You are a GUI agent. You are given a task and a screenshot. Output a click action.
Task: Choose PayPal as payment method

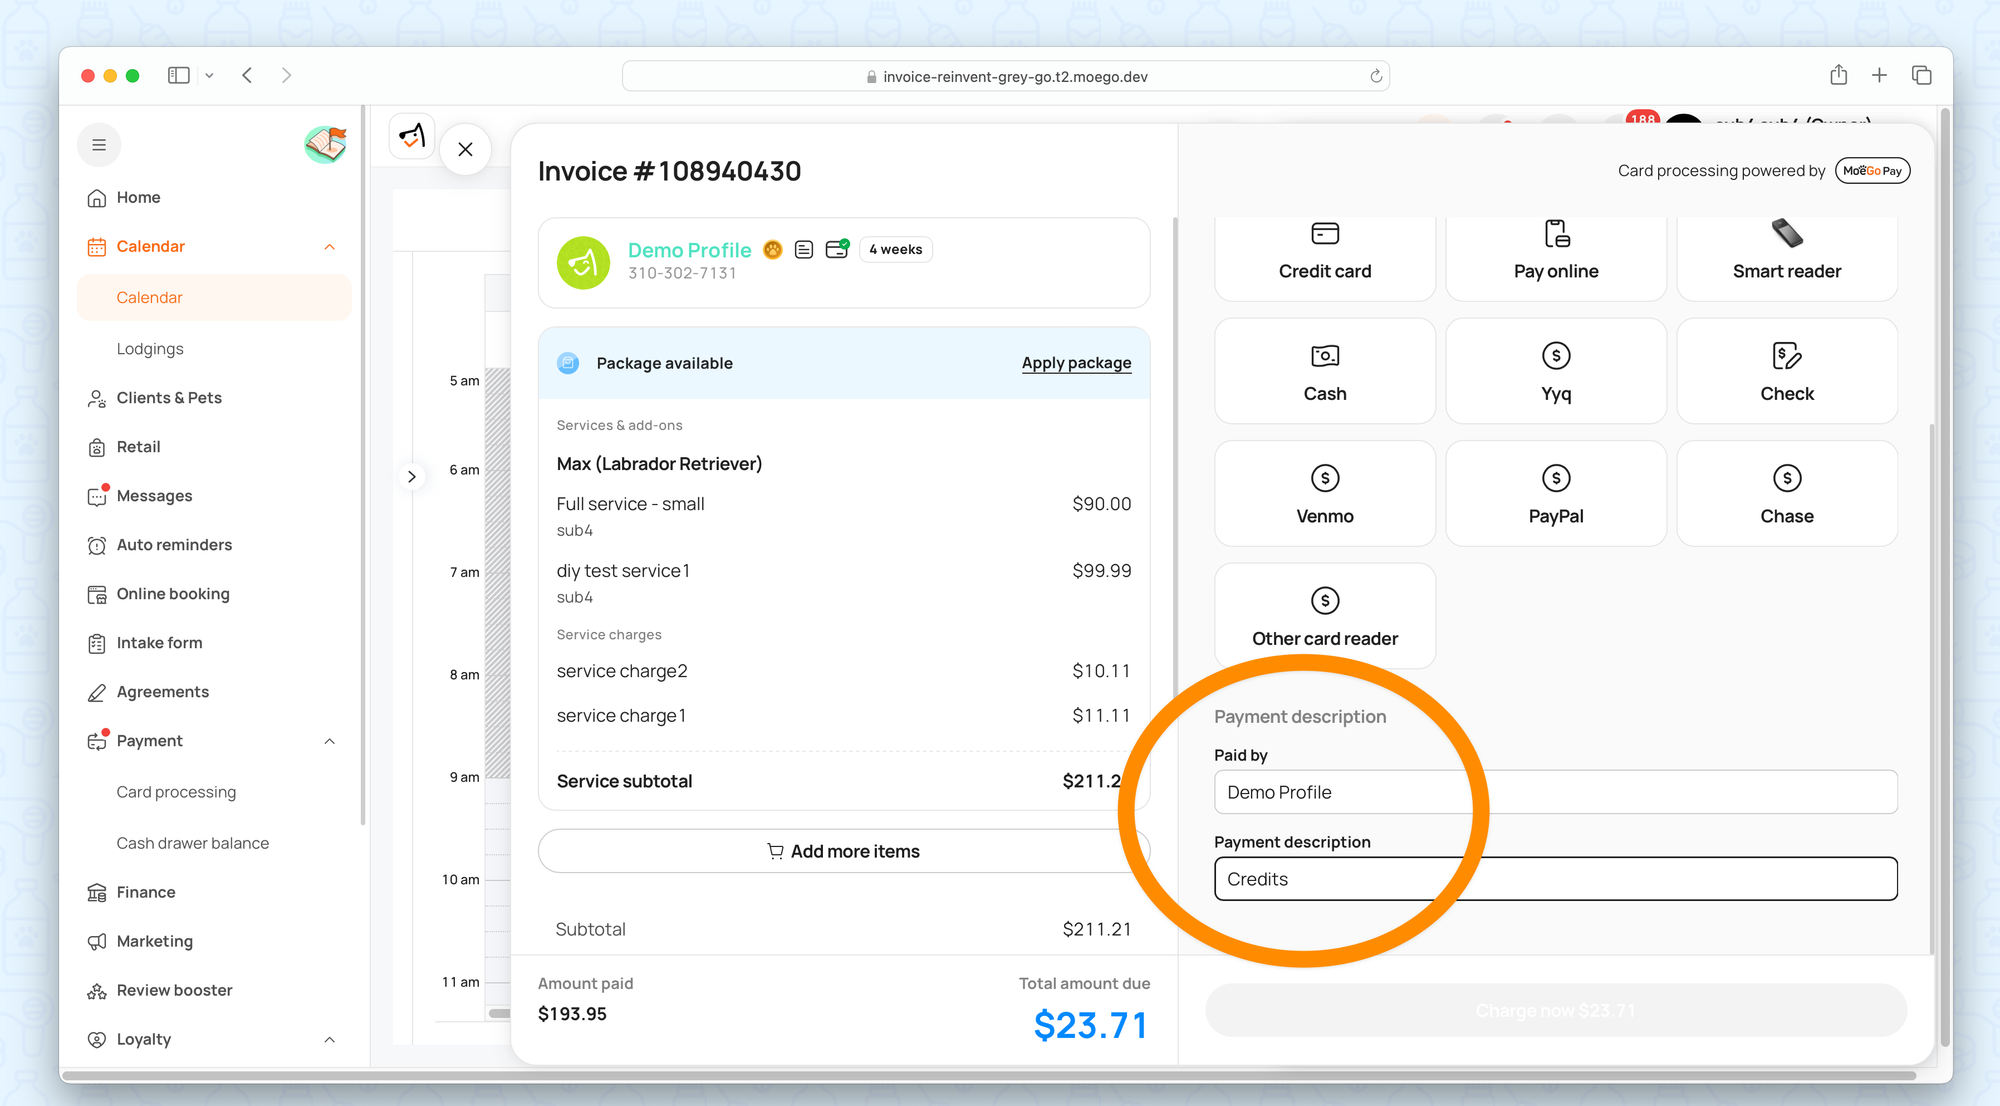click(1555, 494)
